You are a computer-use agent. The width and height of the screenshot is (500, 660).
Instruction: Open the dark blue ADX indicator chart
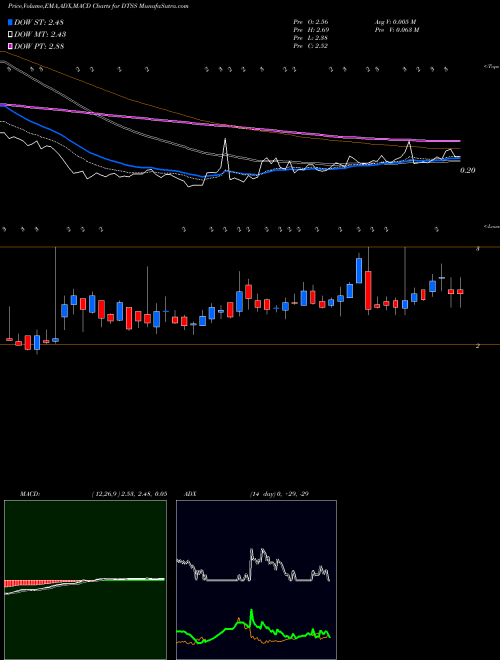256,580
